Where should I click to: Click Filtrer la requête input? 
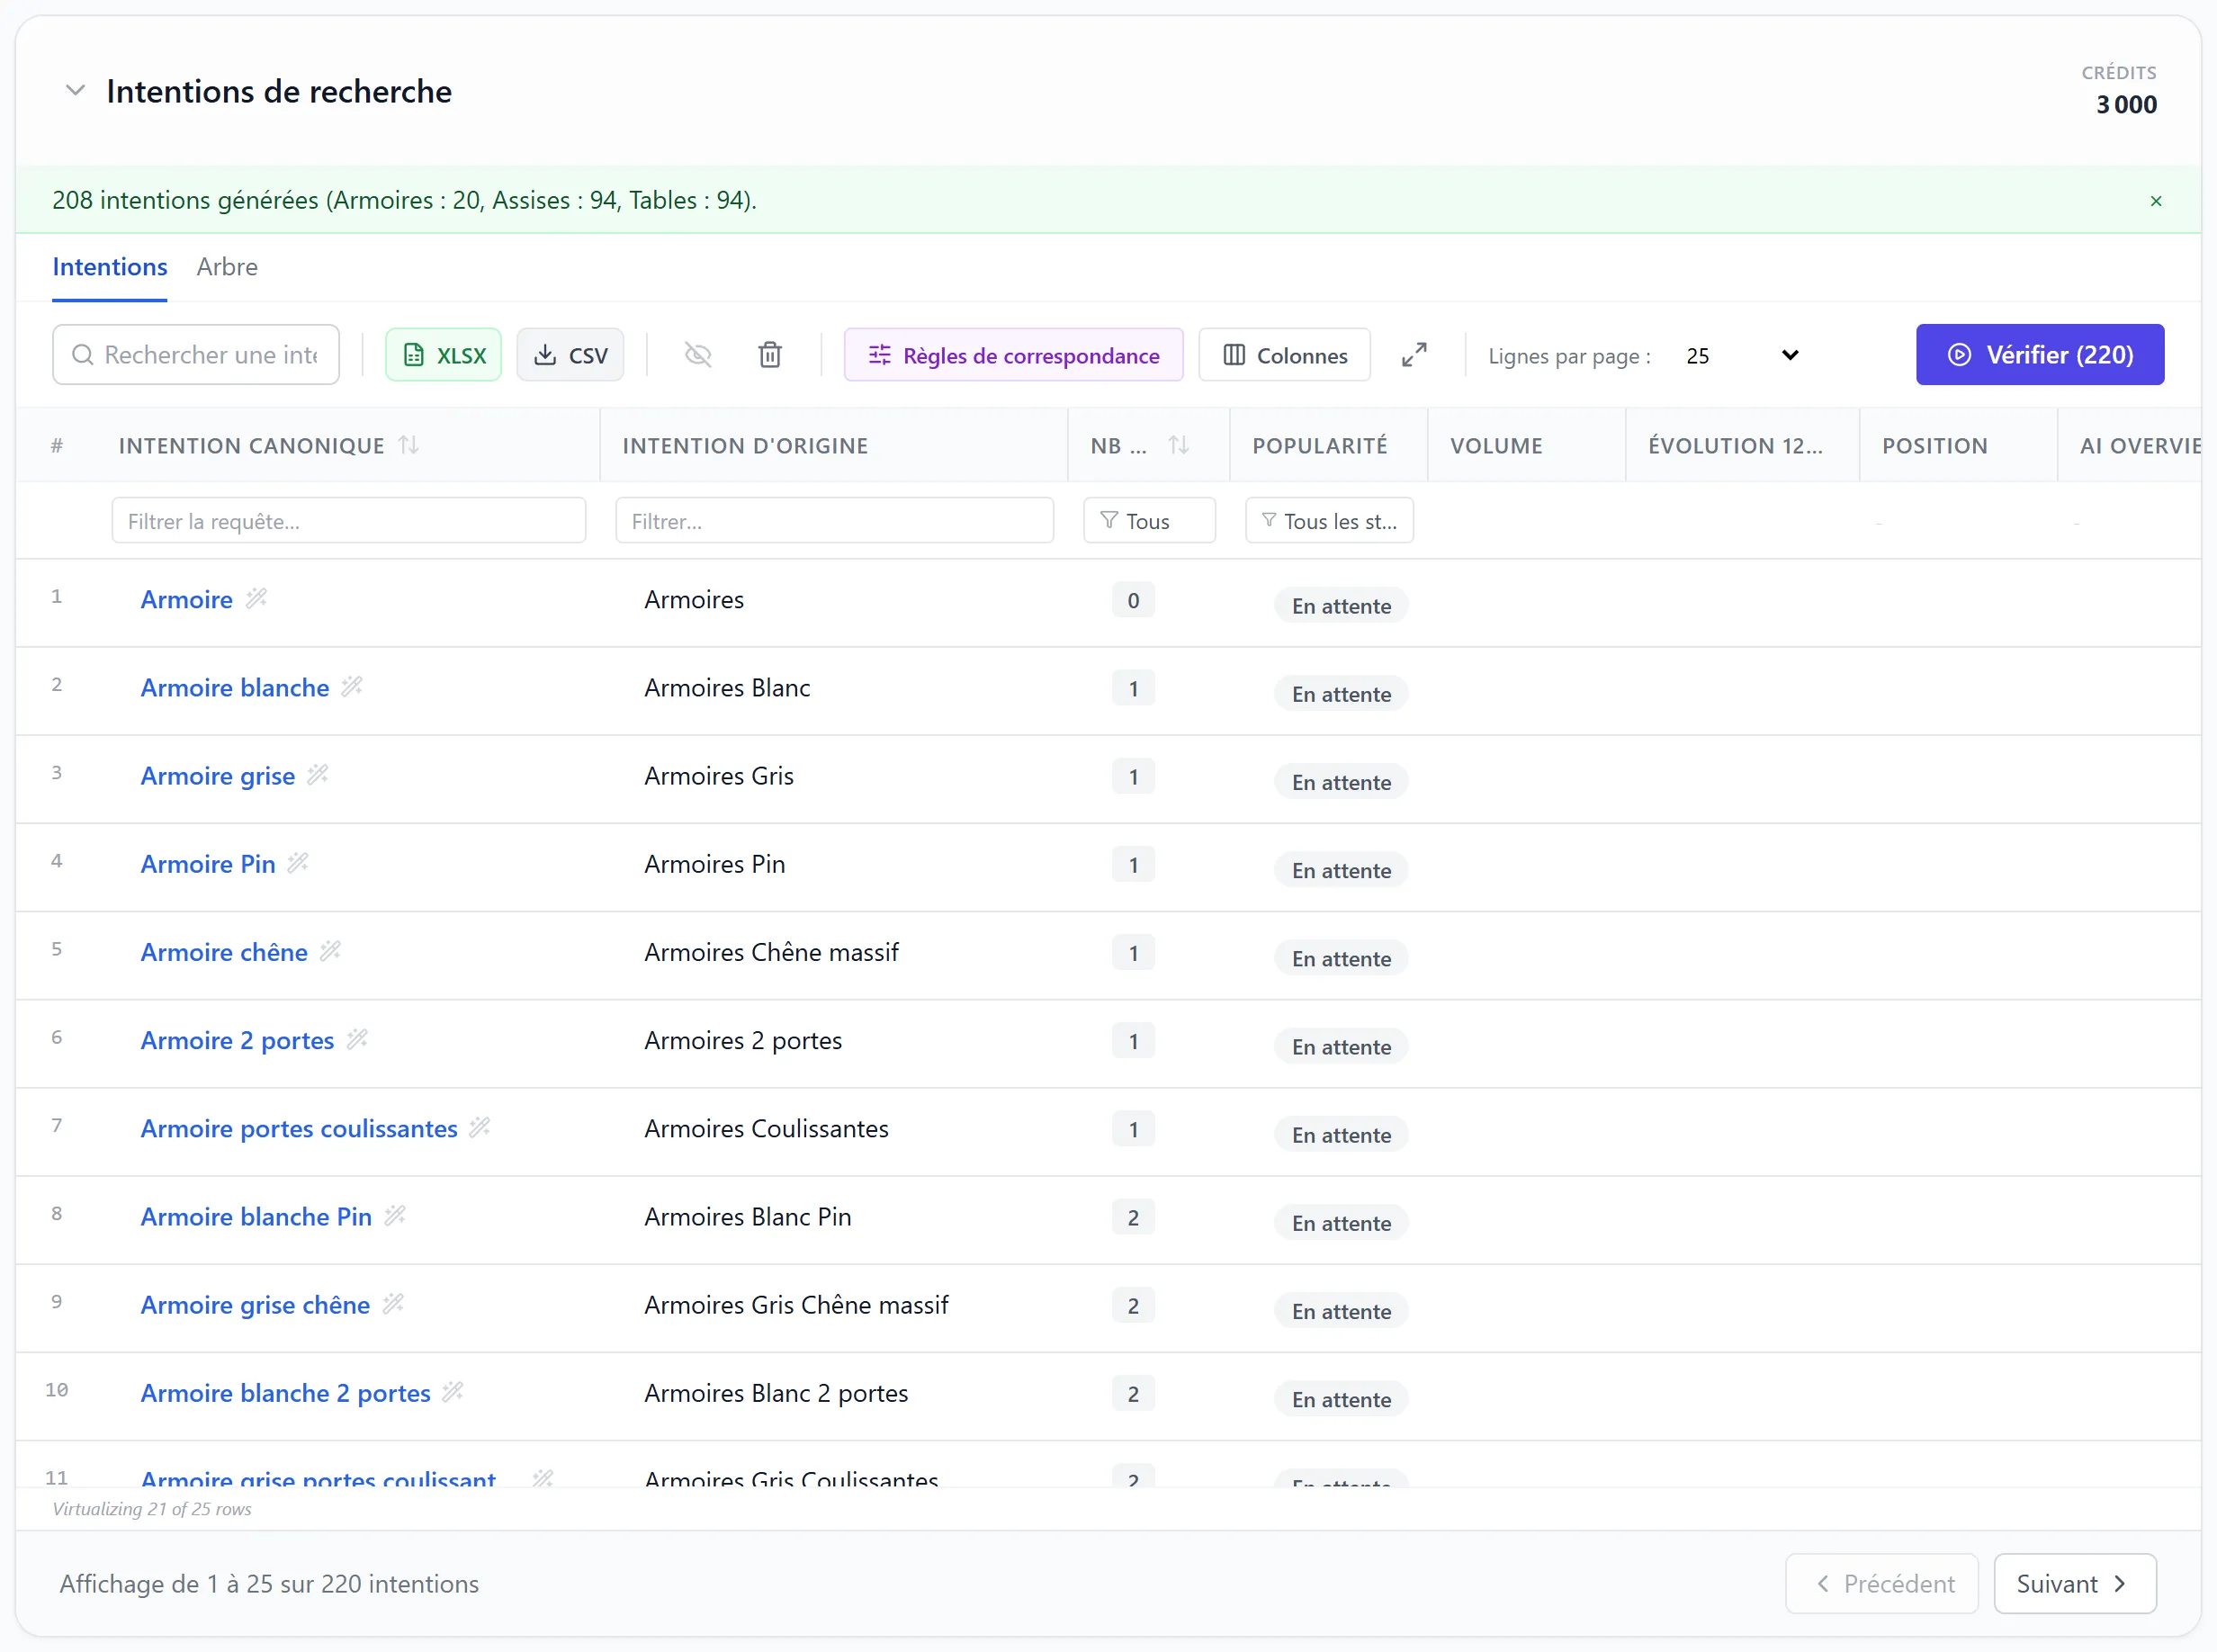(x=349, y=521)
